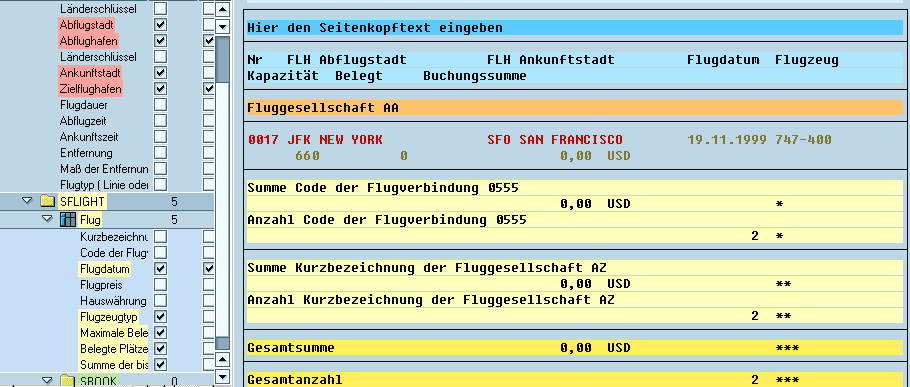Click the SFO SAN FRANCISCO value
The width and height of the screenshot is (910, 387).
(555, 140)
